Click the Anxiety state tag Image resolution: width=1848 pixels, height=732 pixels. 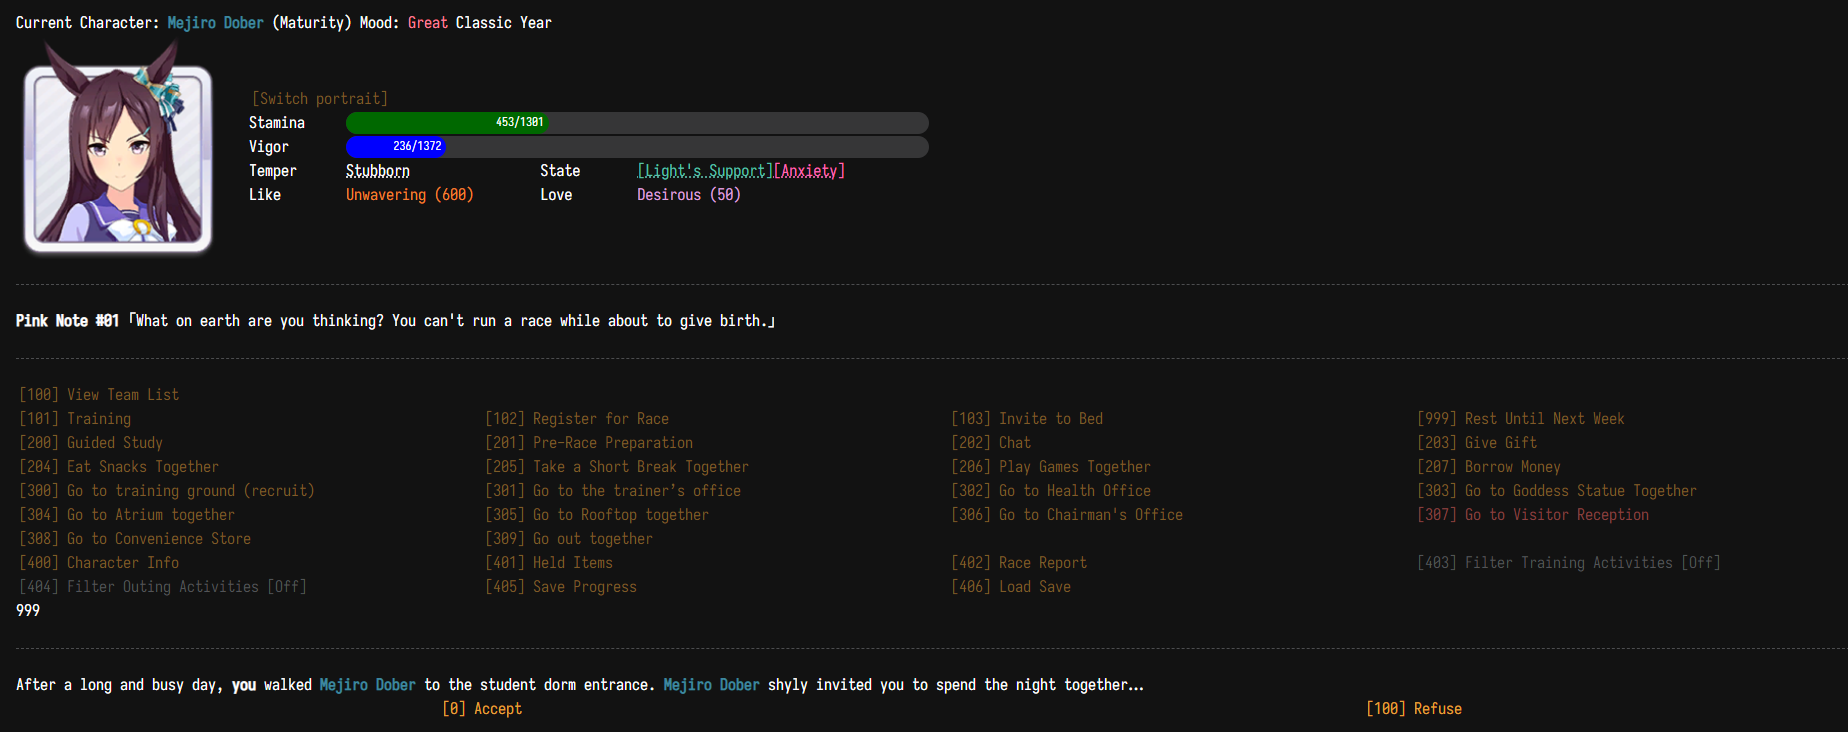pos(810,171)
